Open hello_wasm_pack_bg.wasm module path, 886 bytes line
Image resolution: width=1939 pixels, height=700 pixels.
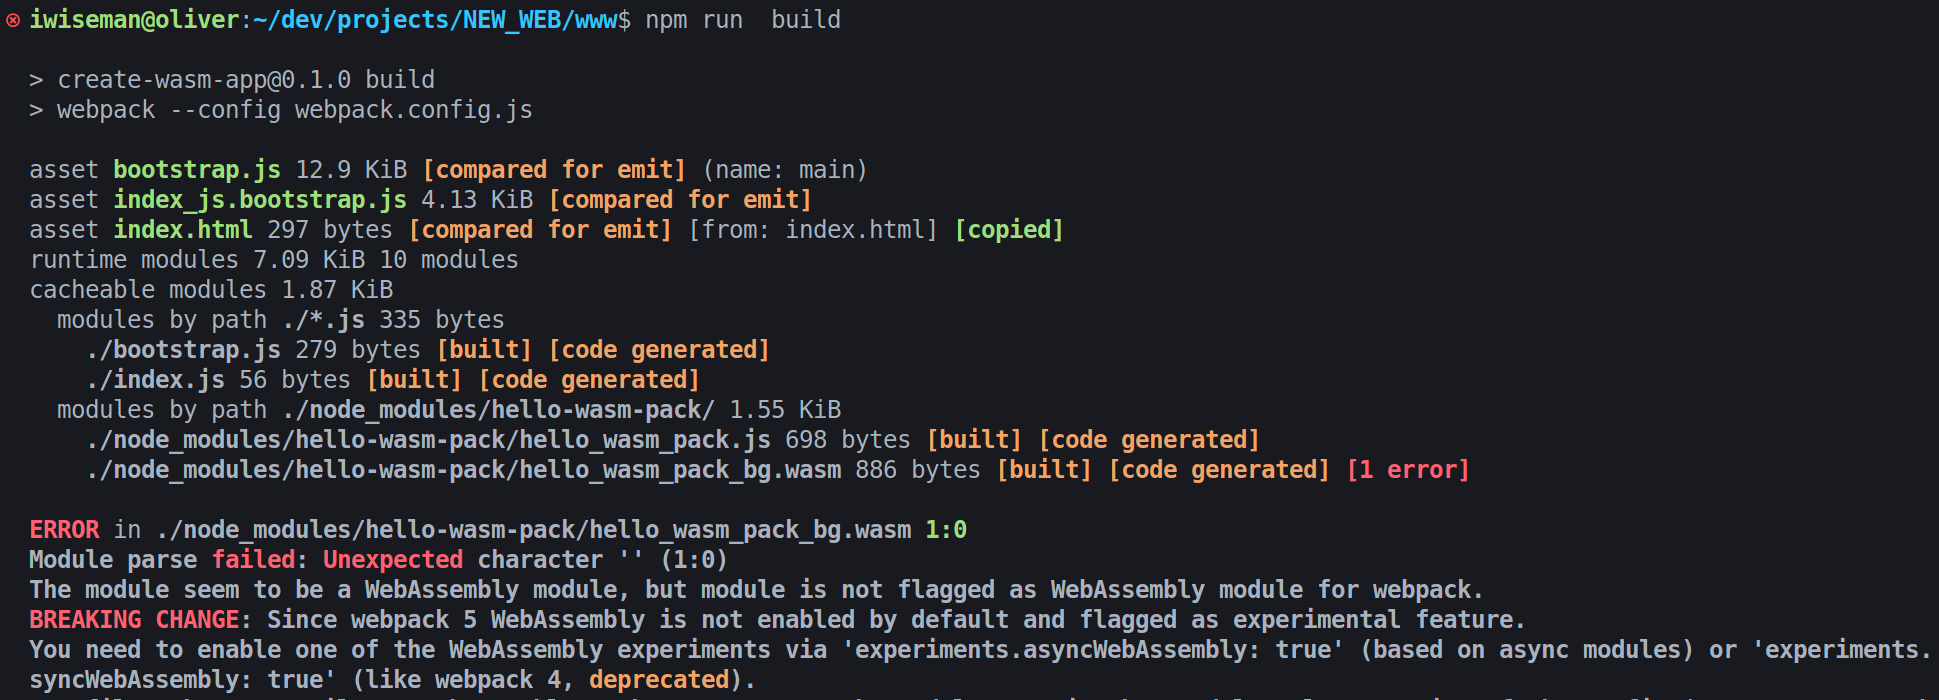click(462, 470)
